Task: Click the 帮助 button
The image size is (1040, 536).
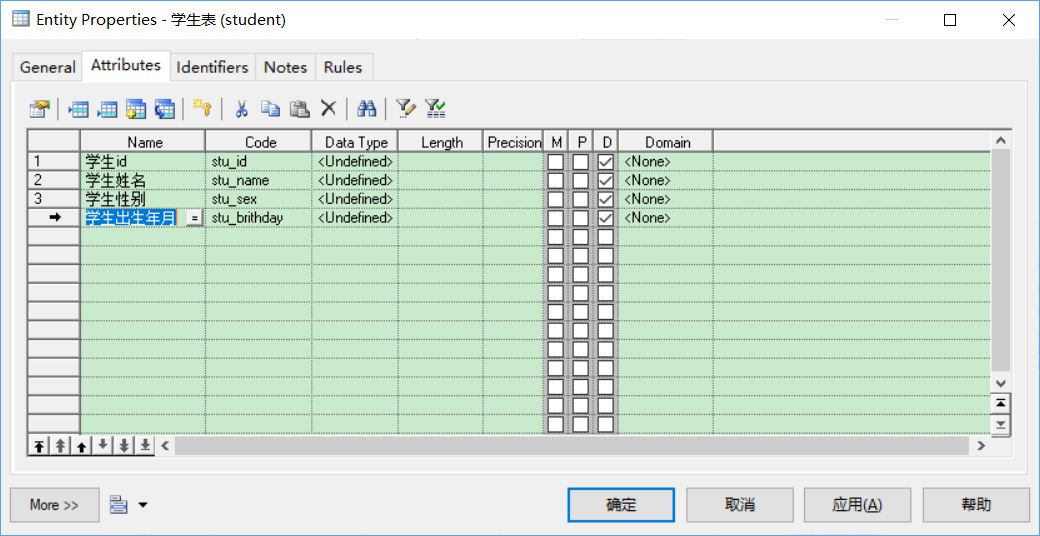Action: coord(976,505)
